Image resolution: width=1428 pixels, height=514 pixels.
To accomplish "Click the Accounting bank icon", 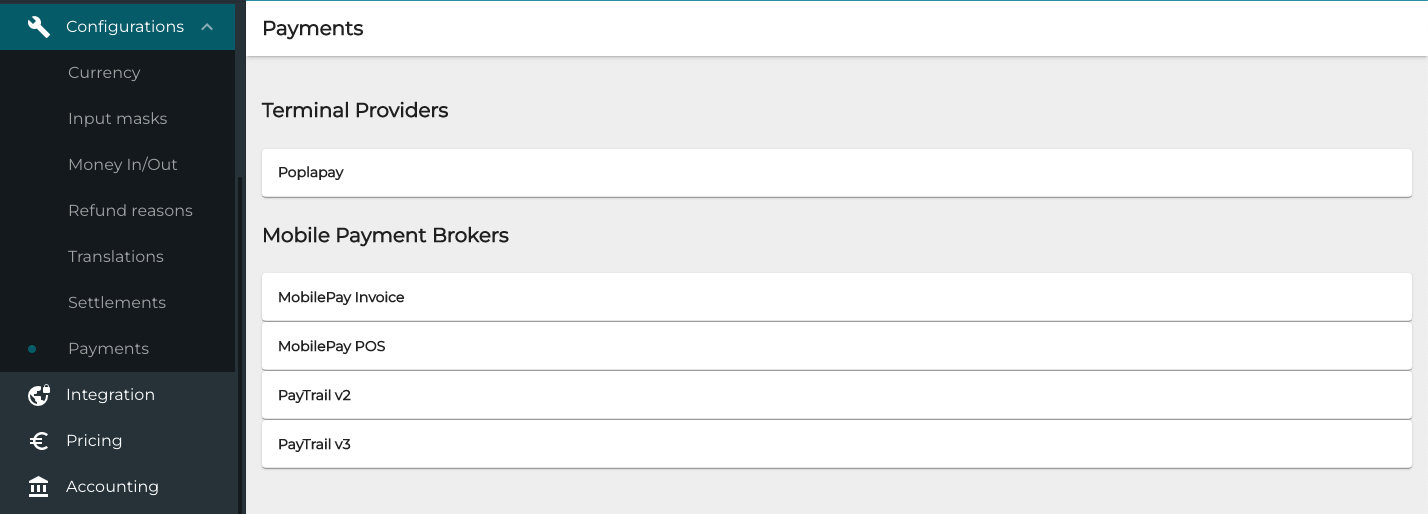I will click(39, 487).
